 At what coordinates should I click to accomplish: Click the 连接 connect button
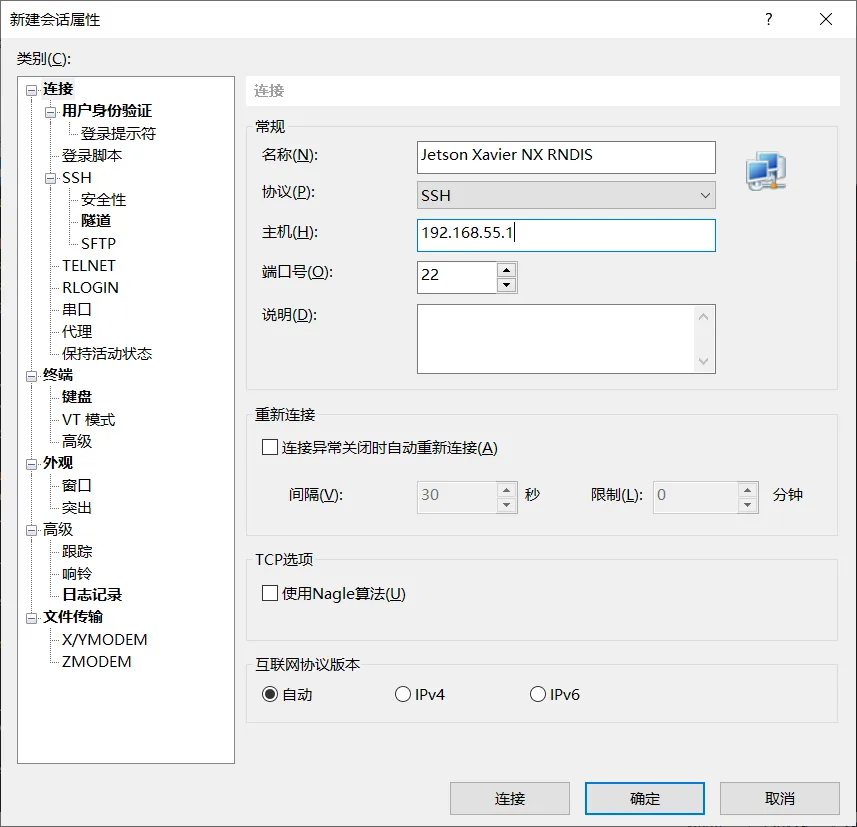click(x=510, y=799)
